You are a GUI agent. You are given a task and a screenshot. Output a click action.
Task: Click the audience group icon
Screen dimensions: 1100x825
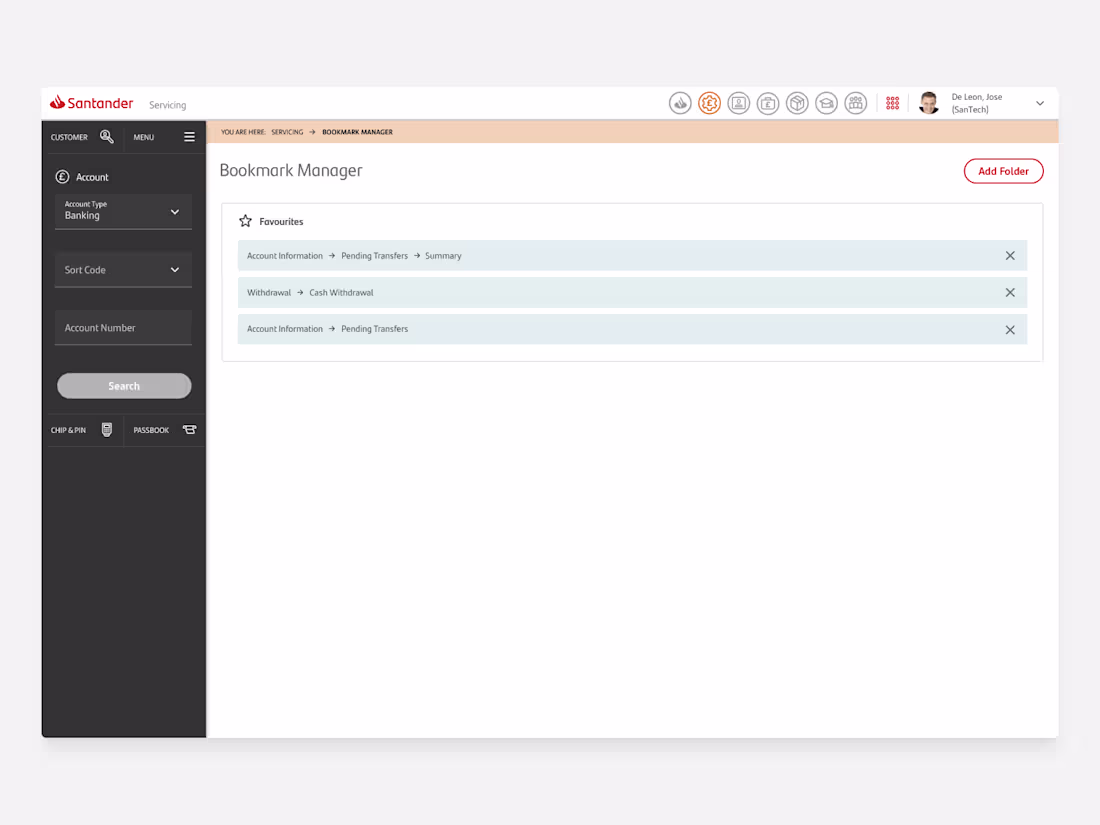point(855,102)
